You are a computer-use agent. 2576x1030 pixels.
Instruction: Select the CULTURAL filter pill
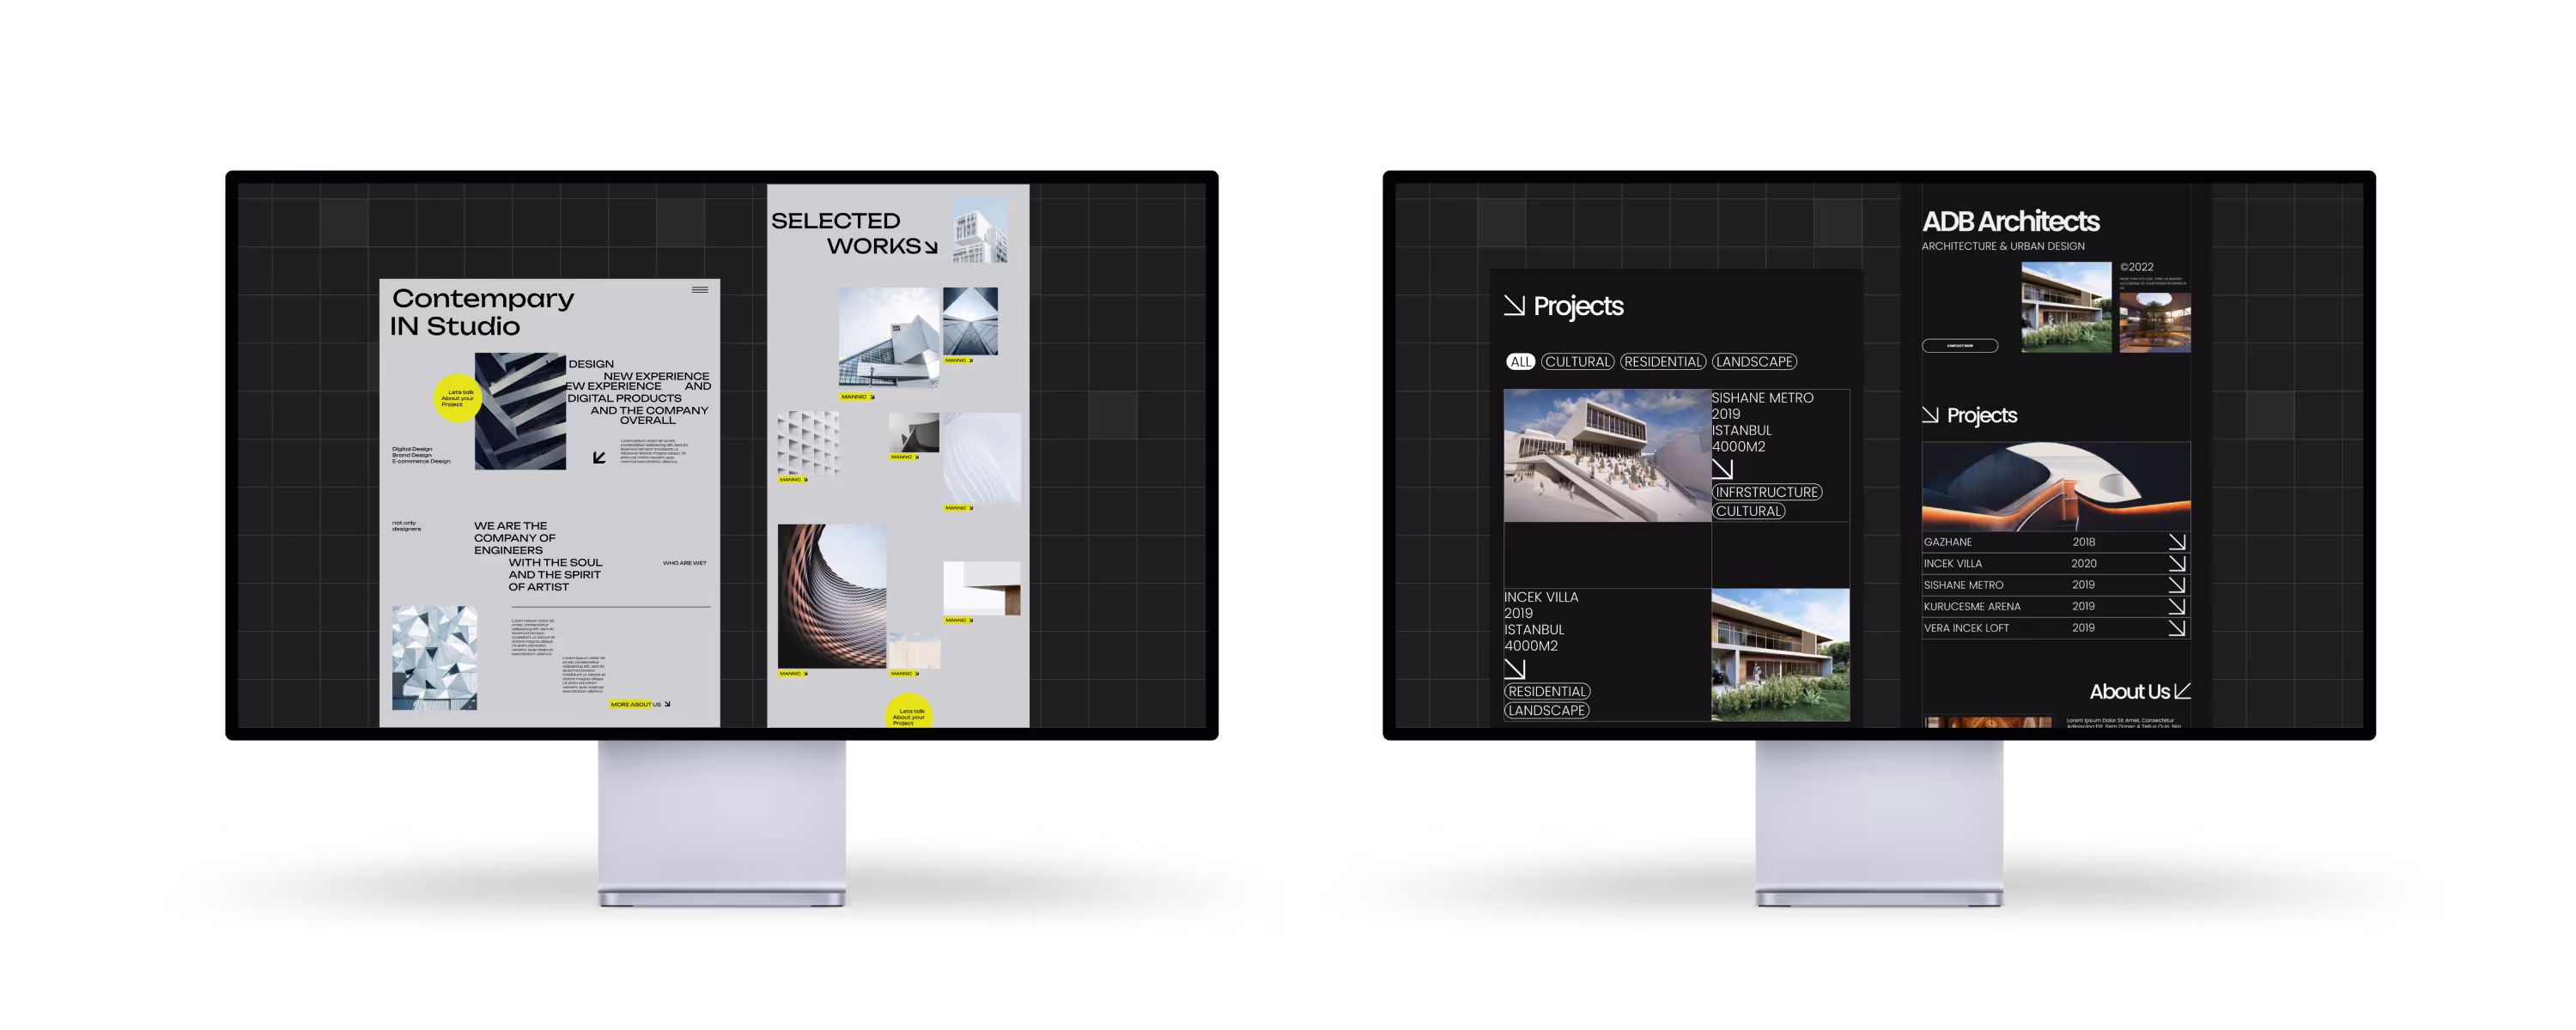pyautogui.click(x=1577, y=362)
